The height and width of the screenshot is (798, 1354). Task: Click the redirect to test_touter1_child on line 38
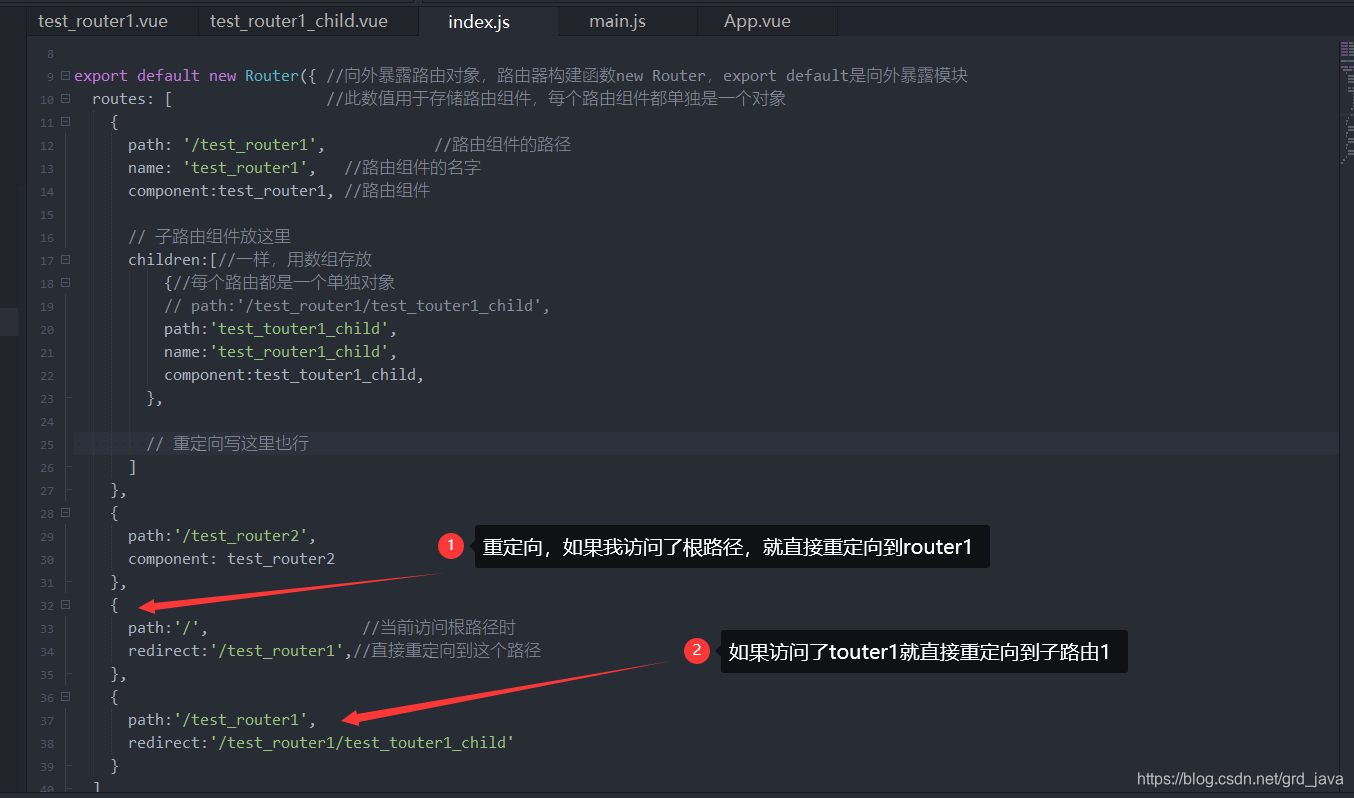point(321,742)
